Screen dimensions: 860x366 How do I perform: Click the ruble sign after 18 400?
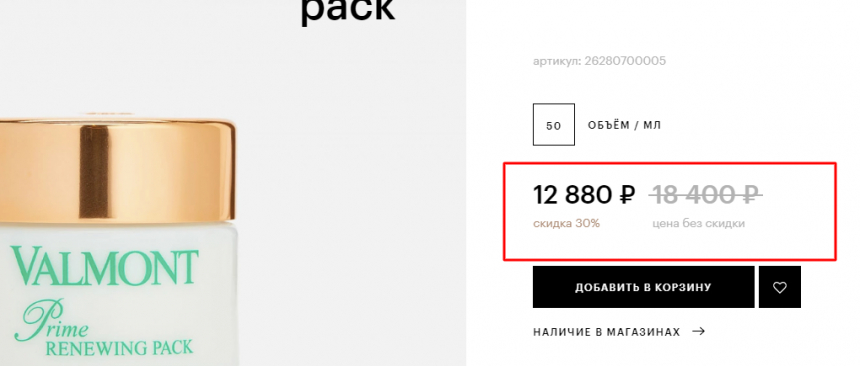tap(751, 195)
